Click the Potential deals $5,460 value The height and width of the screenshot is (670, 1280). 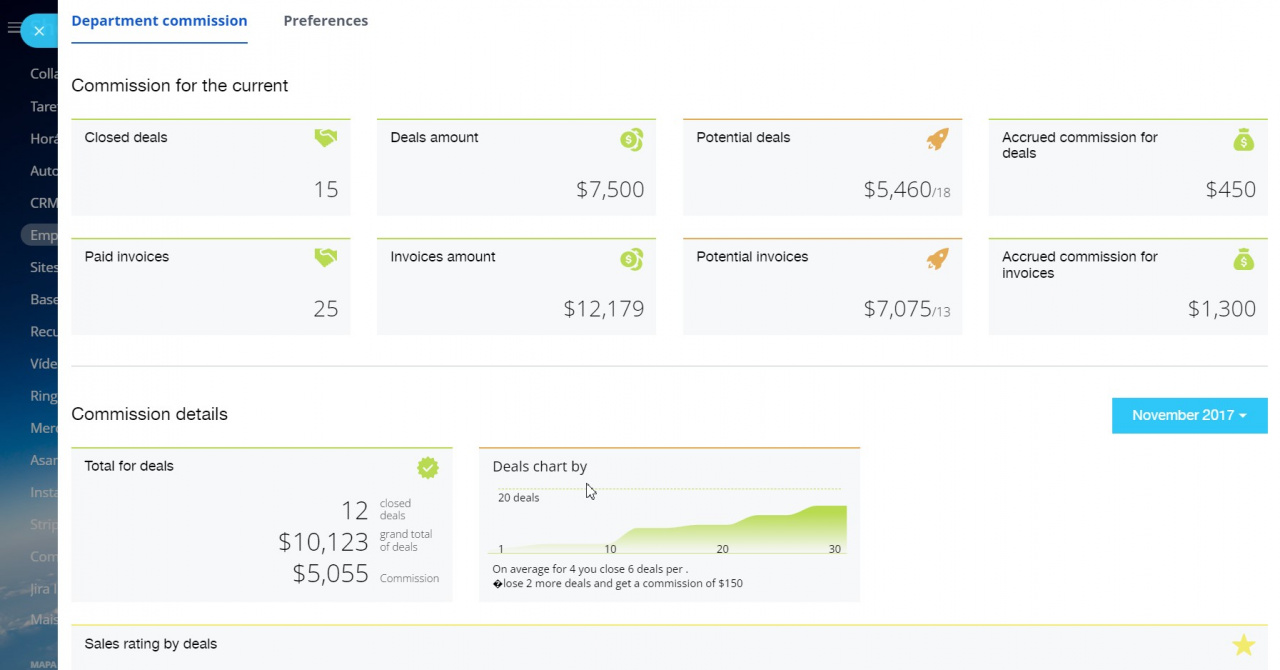pos(897,190)
